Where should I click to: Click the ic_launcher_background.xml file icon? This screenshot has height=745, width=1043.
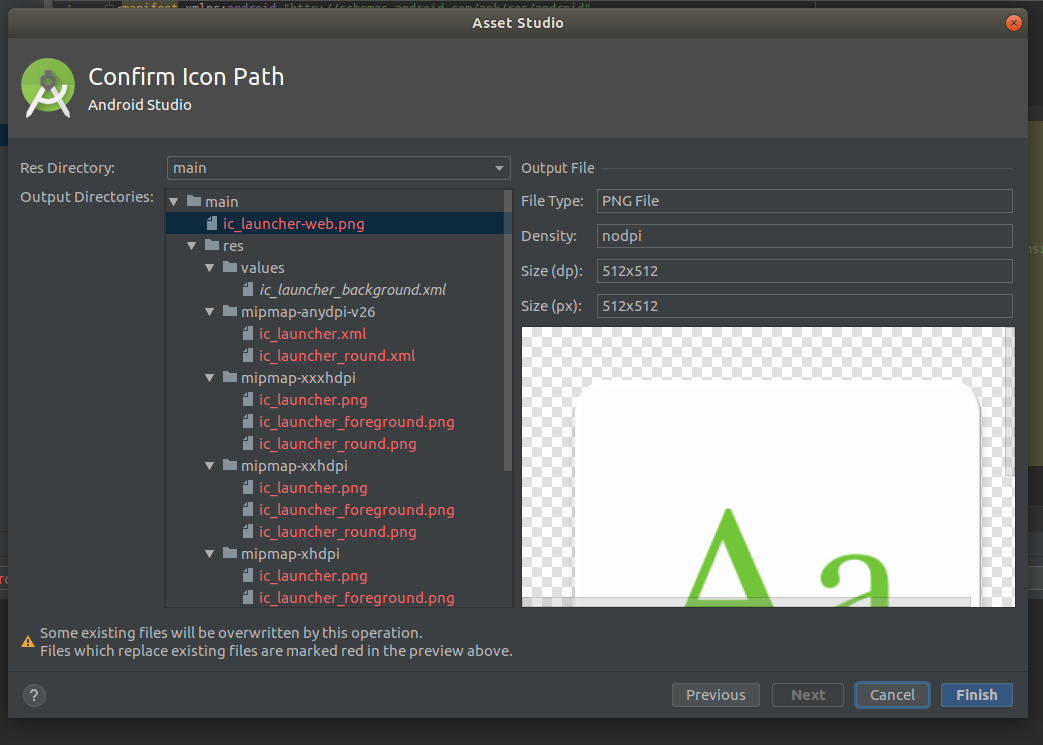coord(247,289)
